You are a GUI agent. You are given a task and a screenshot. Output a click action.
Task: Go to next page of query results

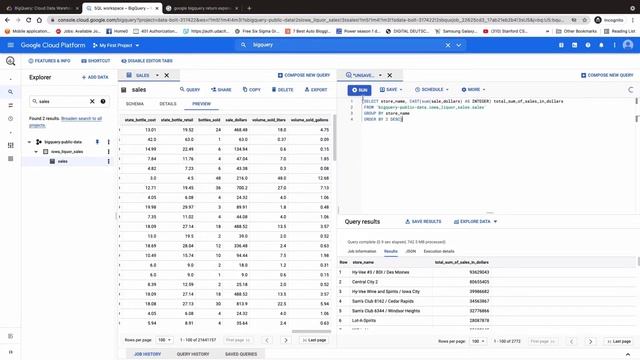(591, 341)
